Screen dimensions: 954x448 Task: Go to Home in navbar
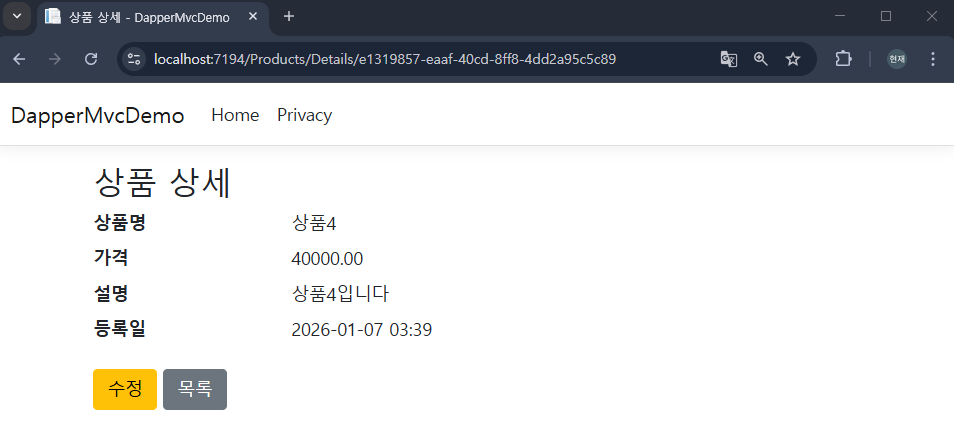[235, 115]
